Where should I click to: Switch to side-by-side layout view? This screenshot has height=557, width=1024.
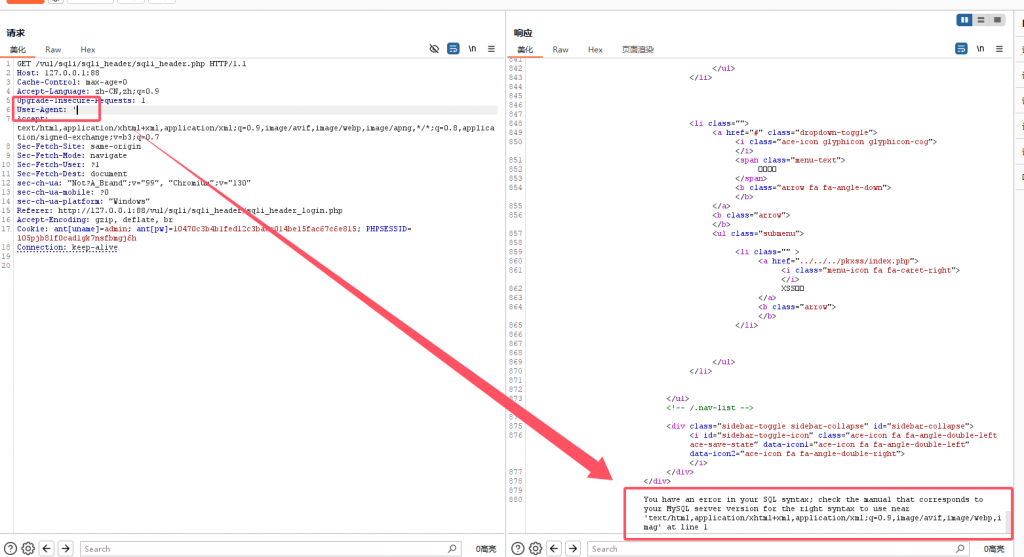coord(964,20)
